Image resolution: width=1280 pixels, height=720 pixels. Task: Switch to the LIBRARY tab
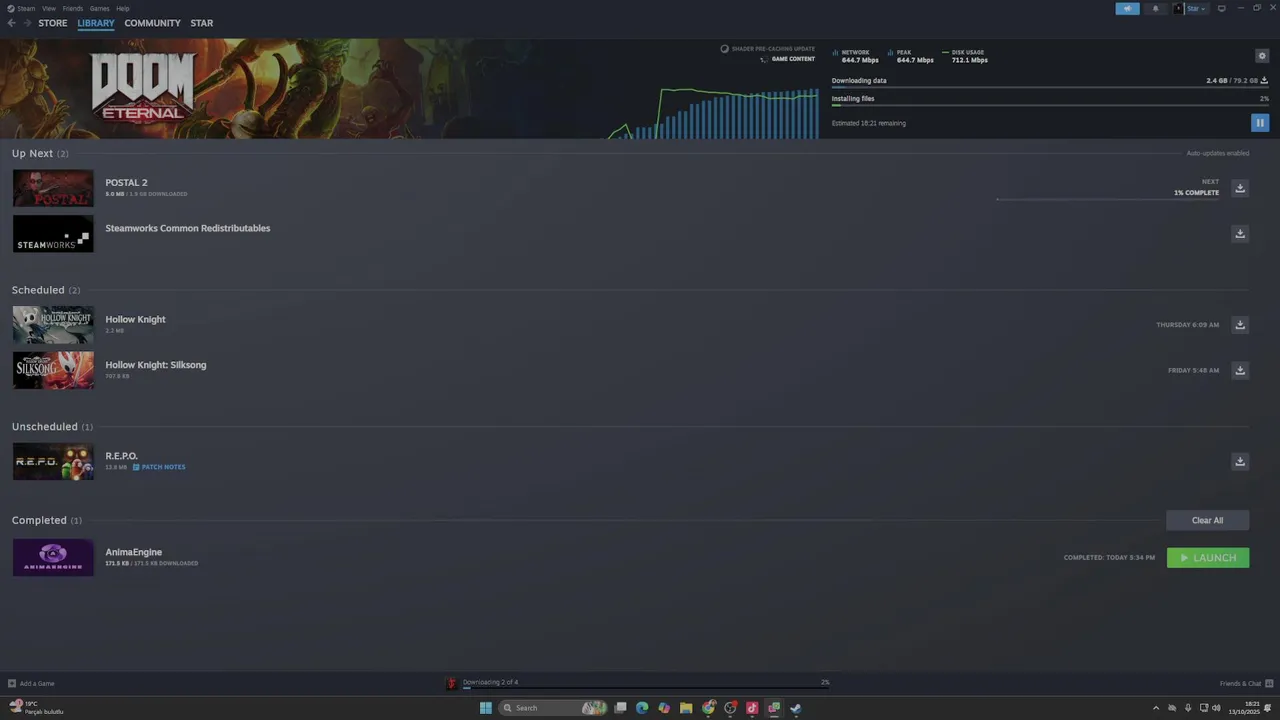(96, 23)
